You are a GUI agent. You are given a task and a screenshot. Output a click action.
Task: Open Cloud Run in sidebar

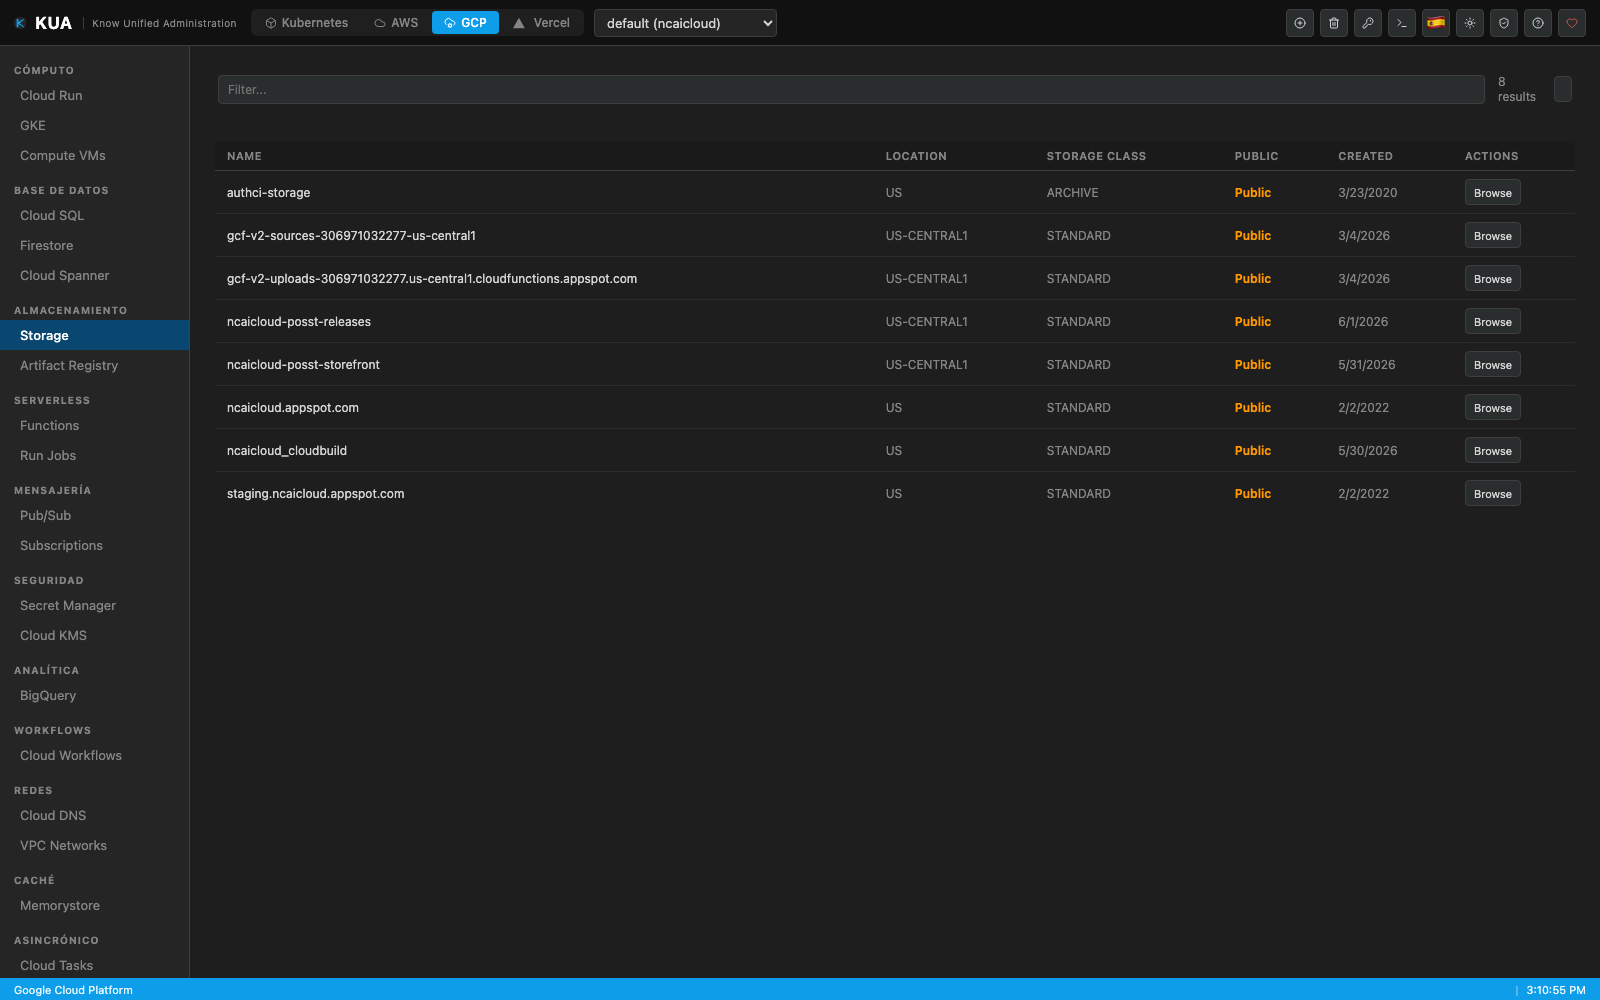click(x=94, y=96)
